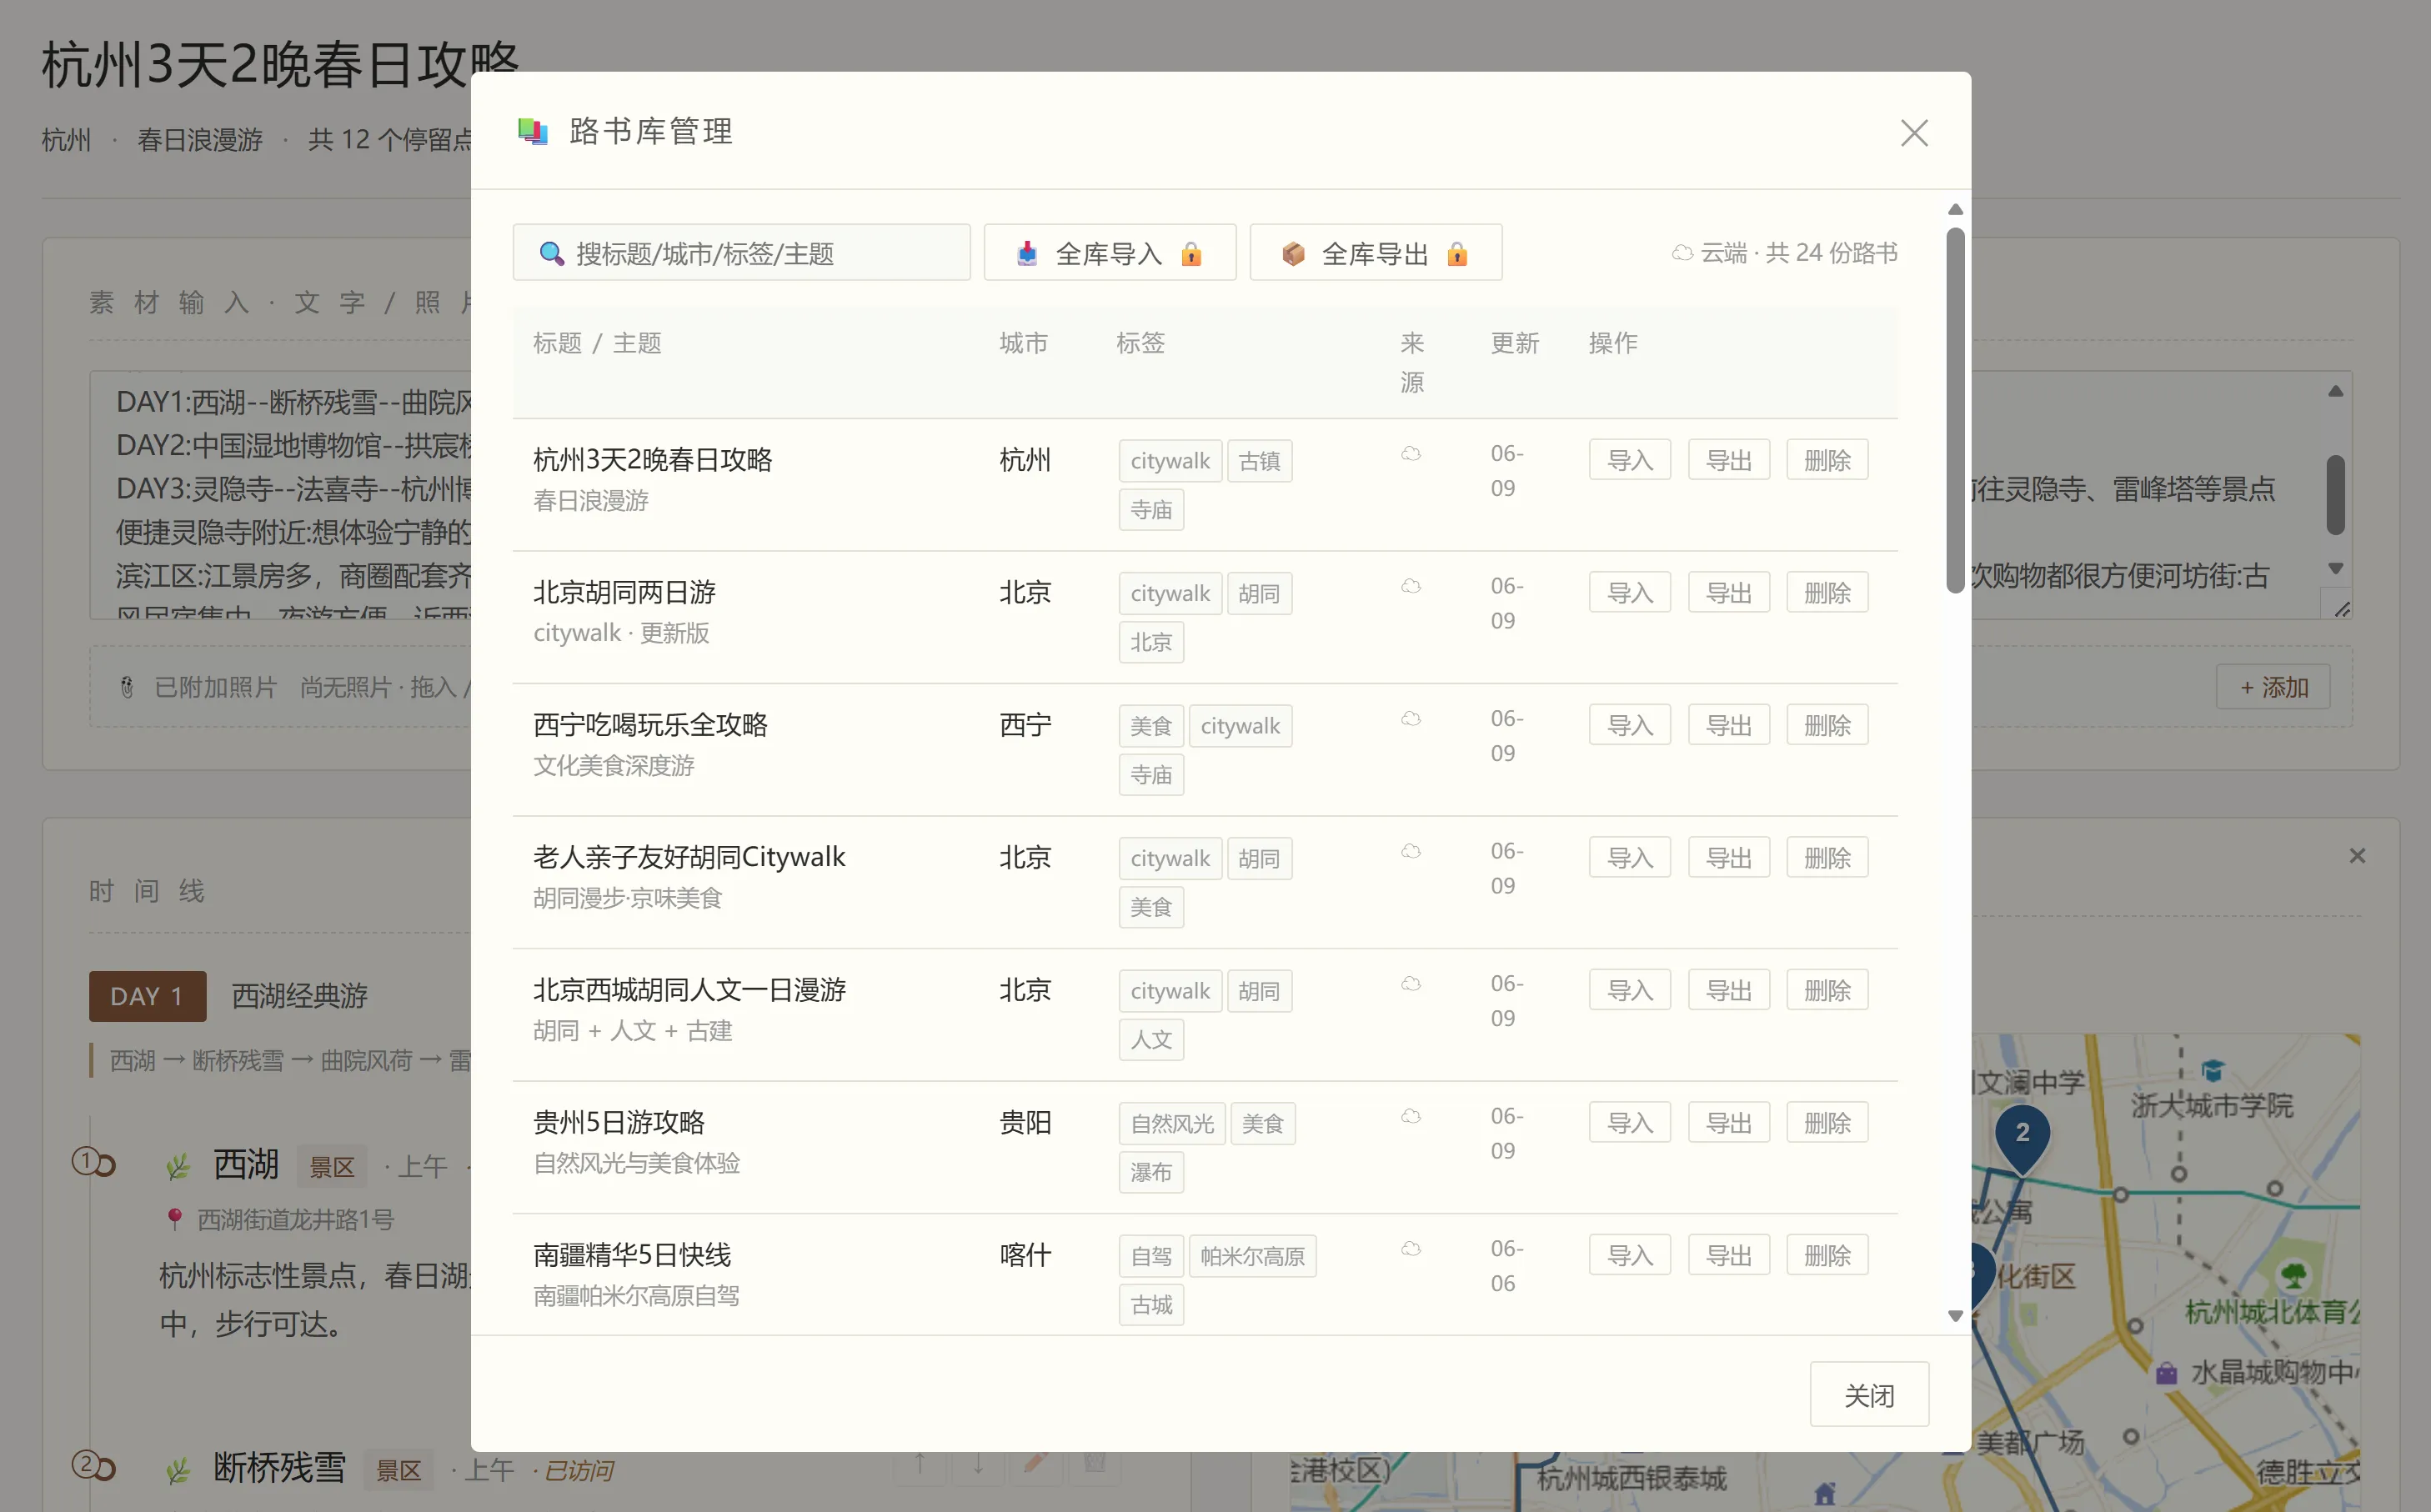Click the dialog scrollbar down arrow
The width and height of the screenshot is (2431, 1512).
(x=1955, y=1316)
